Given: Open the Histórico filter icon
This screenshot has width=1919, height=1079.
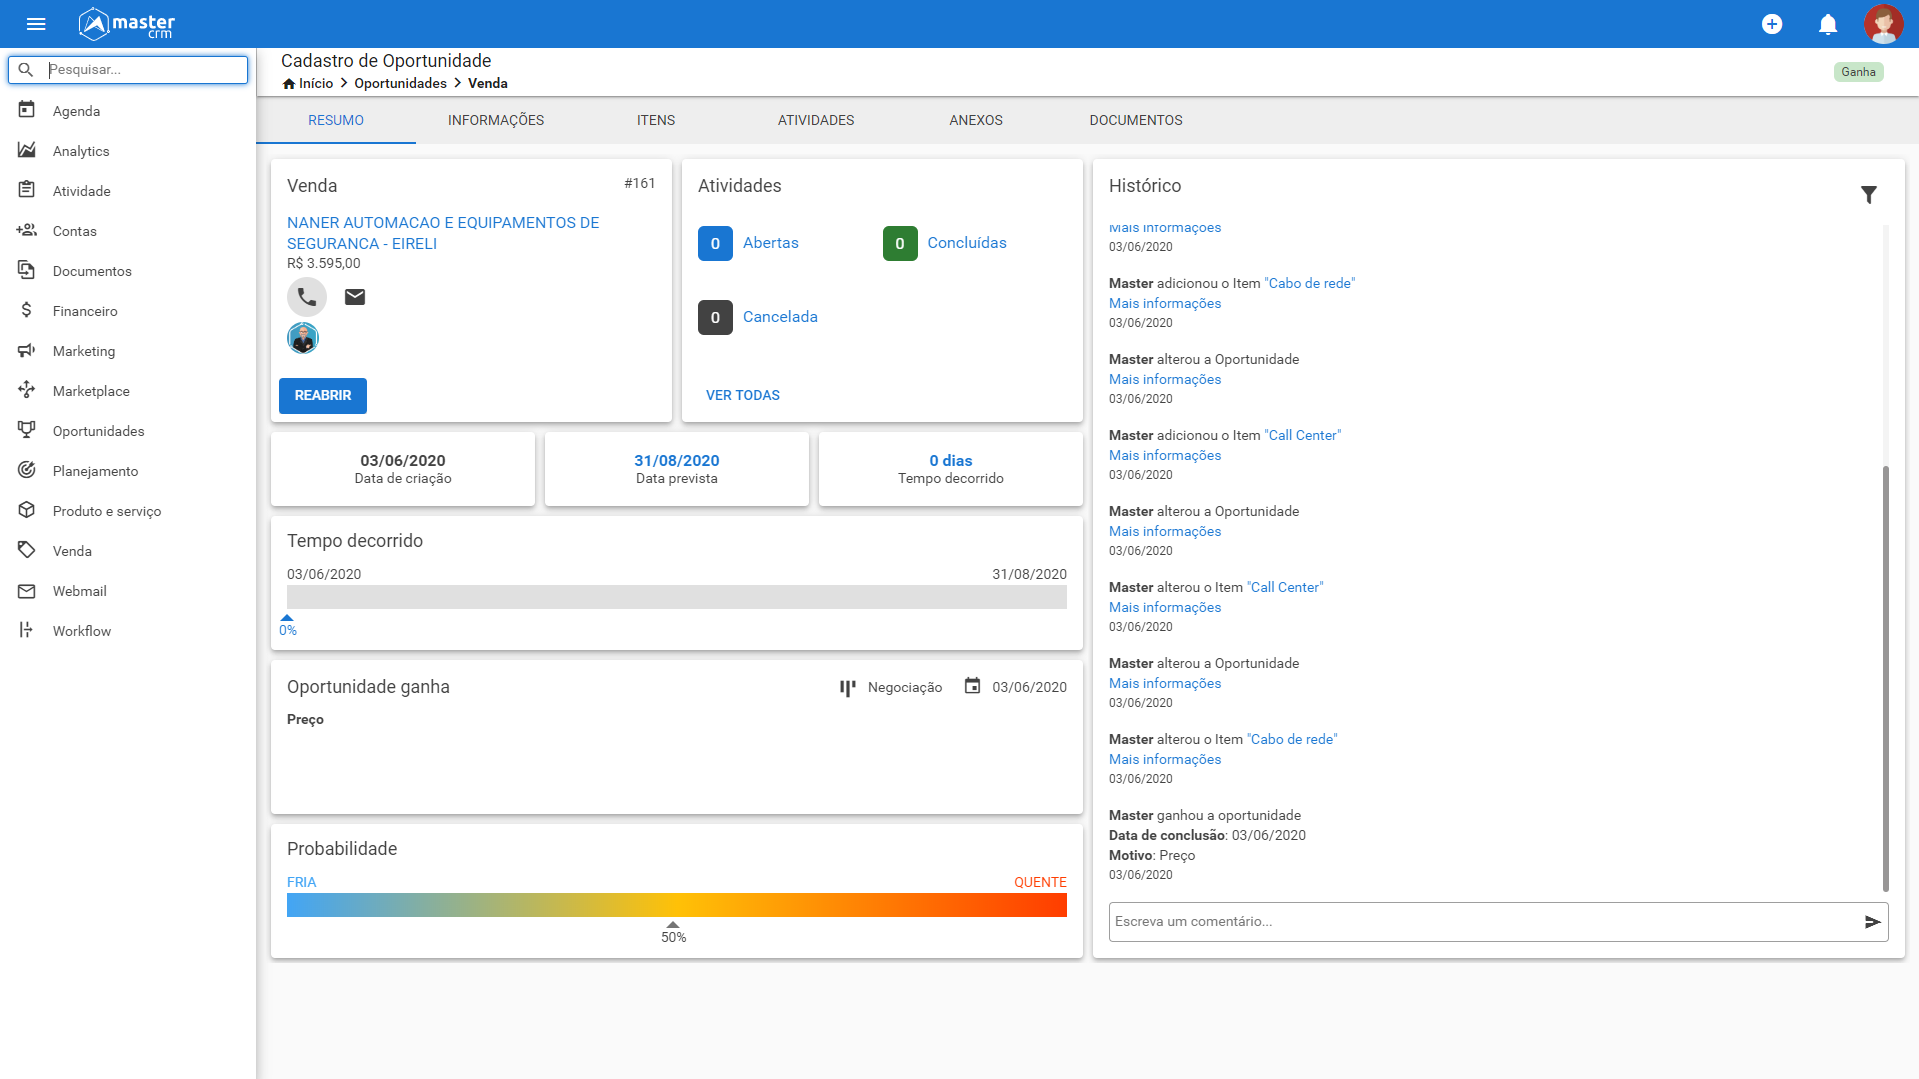Looking at the screenshot, I should (1868, 194).
